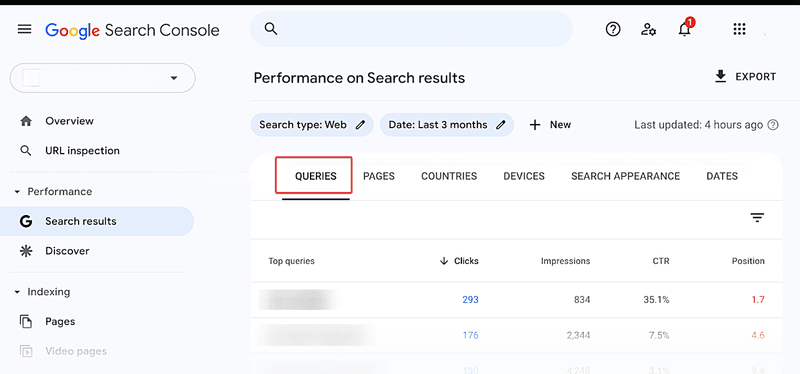Click the Google Search Console logo
Image resolution: width=800 pixels, height=374 pixels.
132,31
